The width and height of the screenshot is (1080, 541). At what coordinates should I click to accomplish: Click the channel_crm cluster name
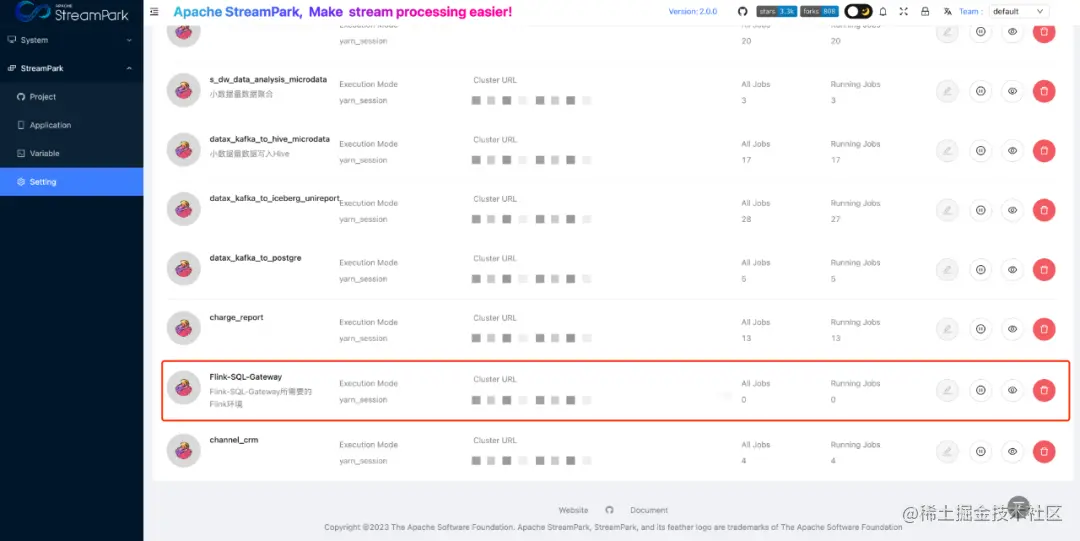click(233, 439)
